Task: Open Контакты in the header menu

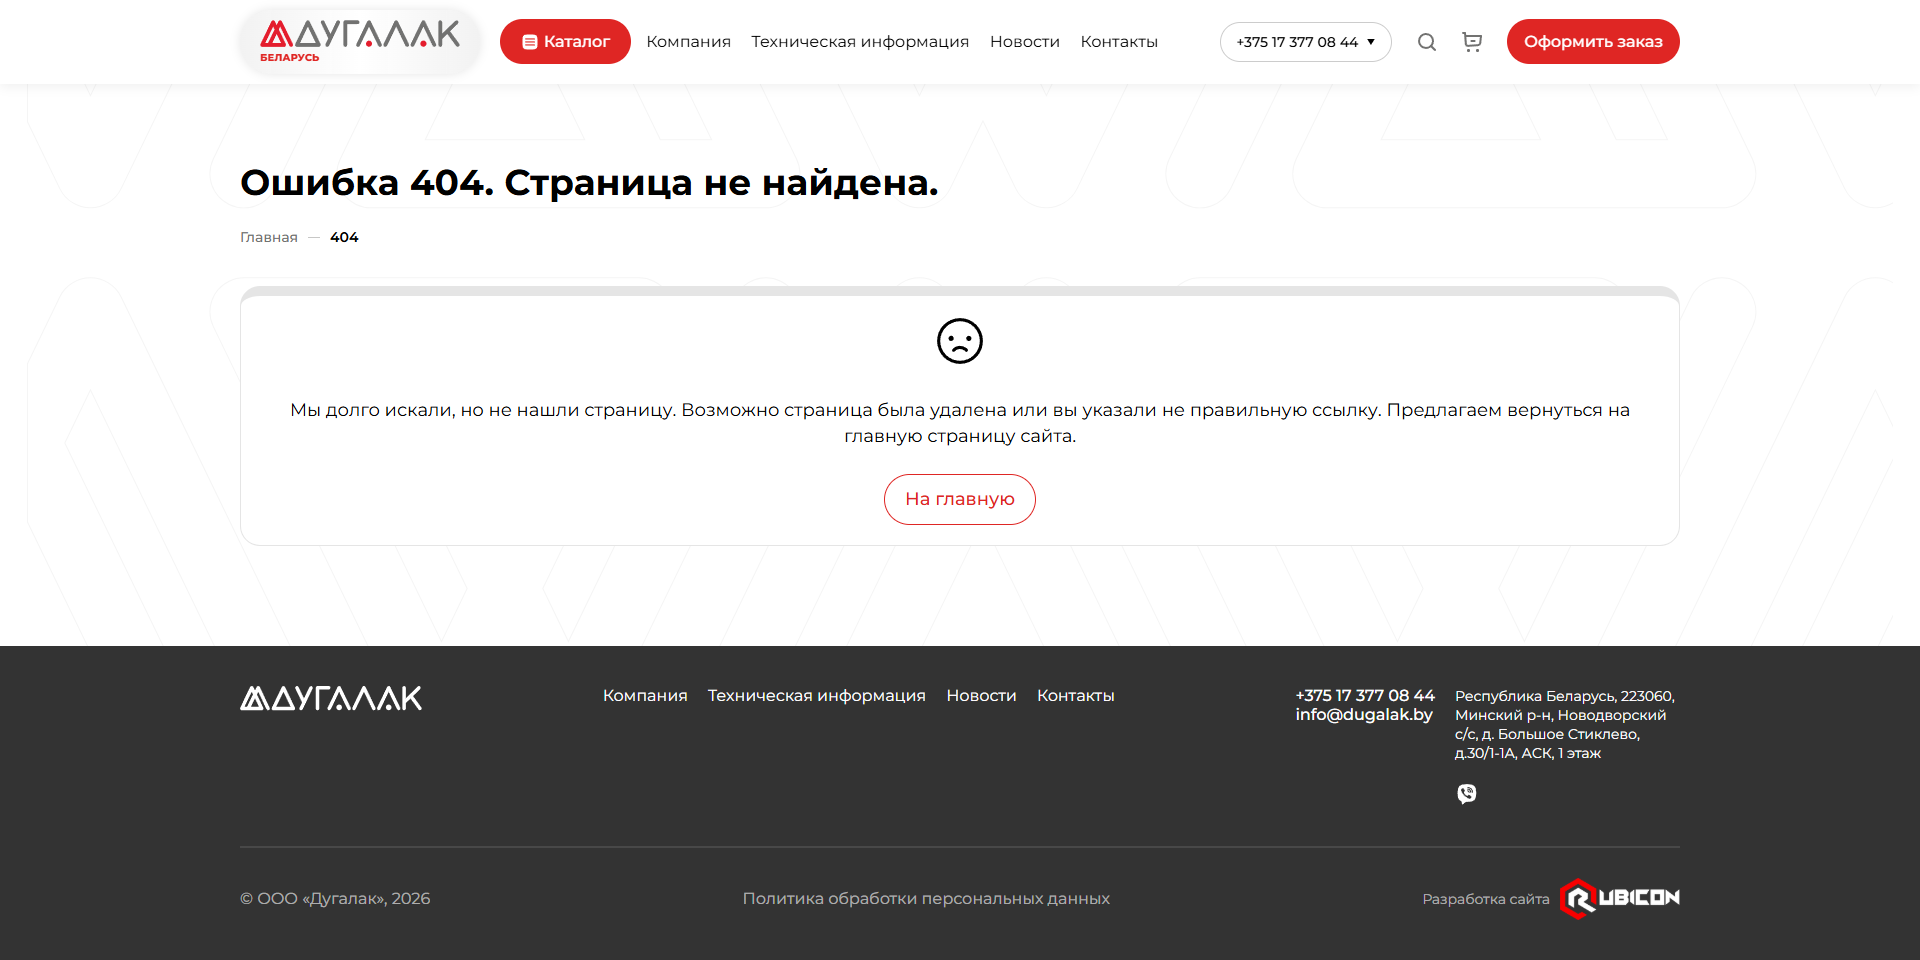Action: [1119, 42]
